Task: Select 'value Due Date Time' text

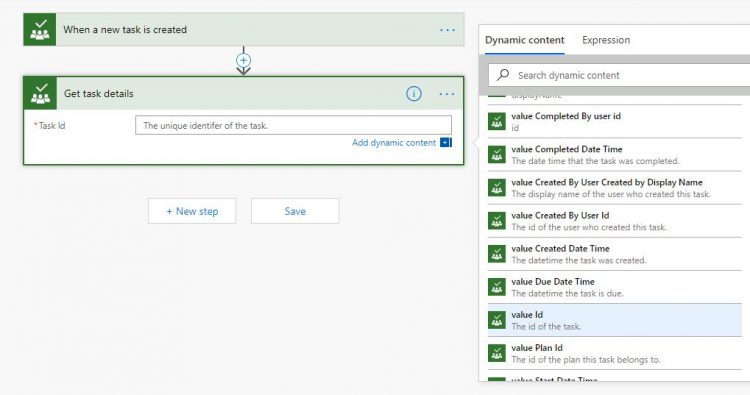Action: 553,282
